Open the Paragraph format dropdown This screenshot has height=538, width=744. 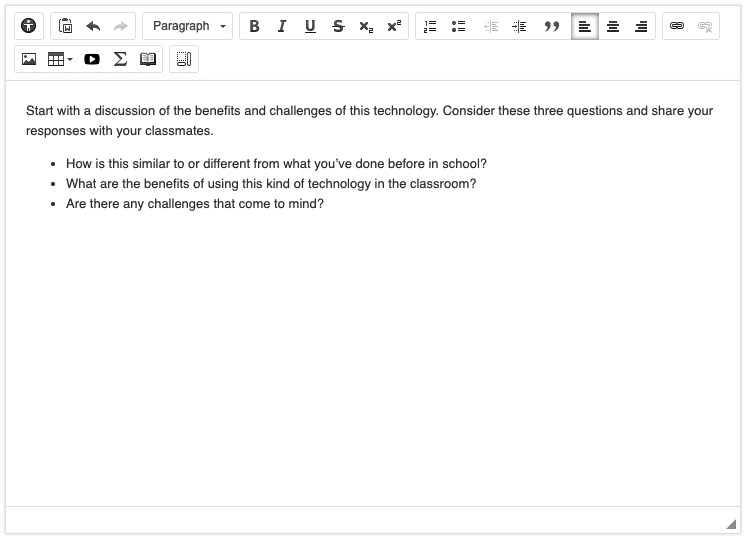point(188,26)
